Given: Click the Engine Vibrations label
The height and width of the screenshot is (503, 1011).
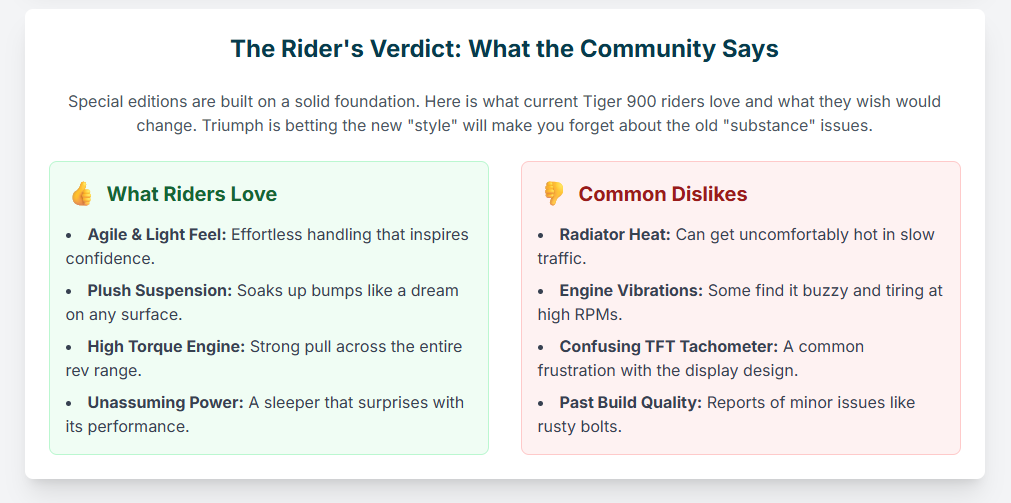Looking at the screenshot, I should [x=631, y=291].
